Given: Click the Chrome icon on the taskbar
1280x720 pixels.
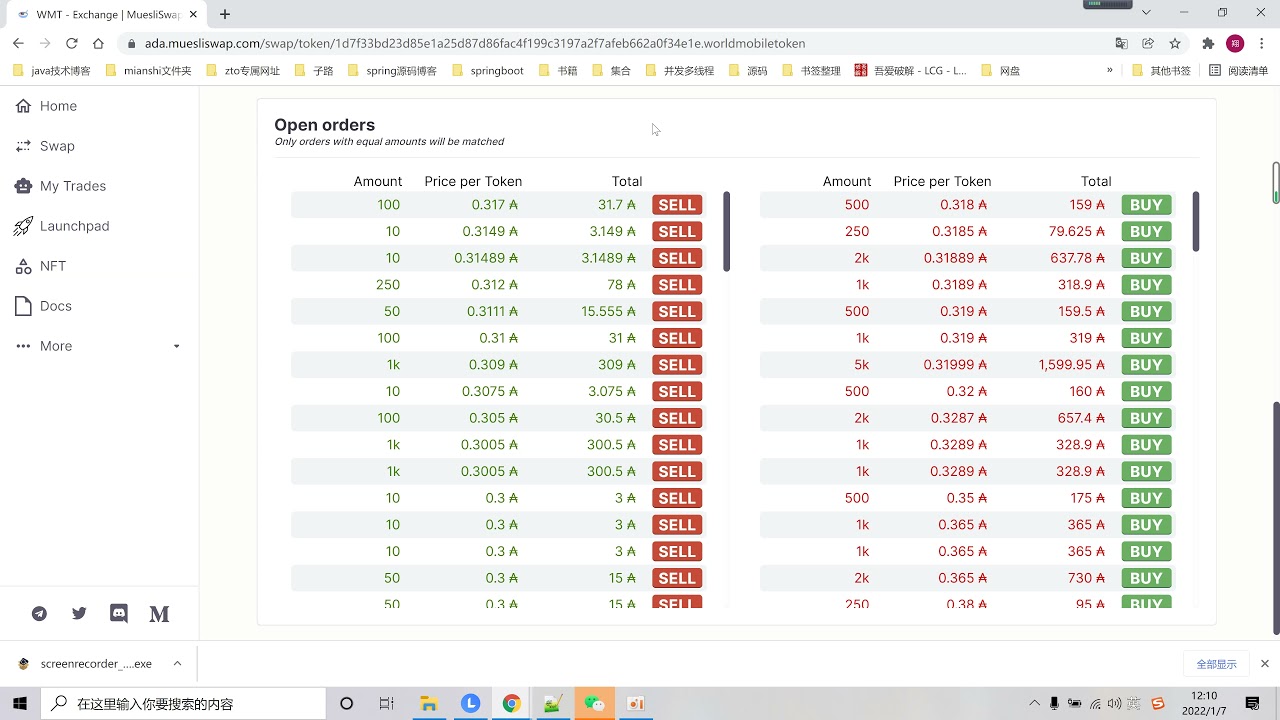Looking at the screenshot, I should coord(511,703).
